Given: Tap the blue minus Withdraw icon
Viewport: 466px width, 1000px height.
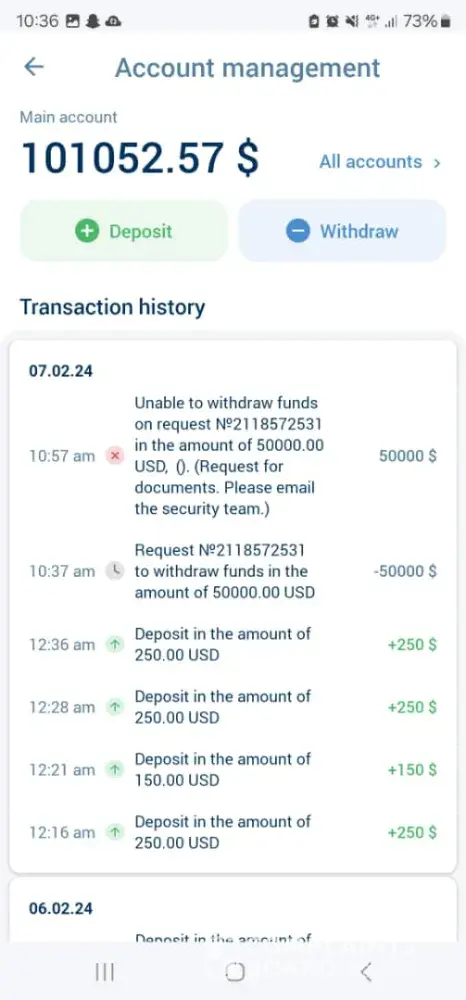Looking at the screenshot, I should tap(298, 231).
